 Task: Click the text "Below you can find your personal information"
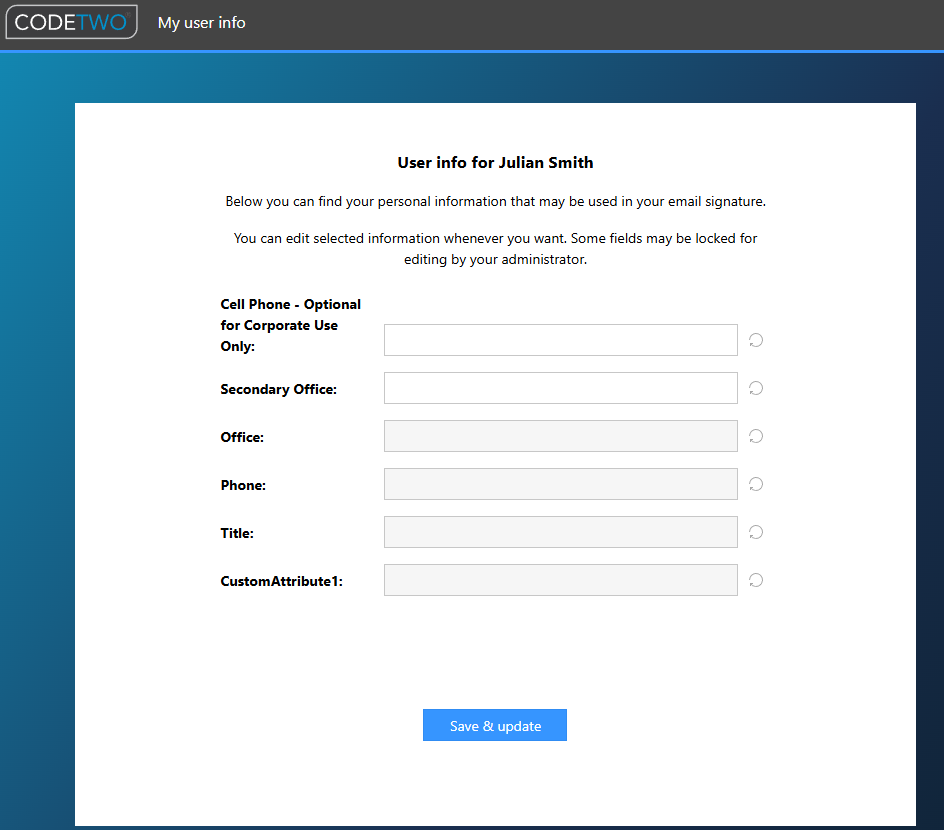click(x=367, y=202)
